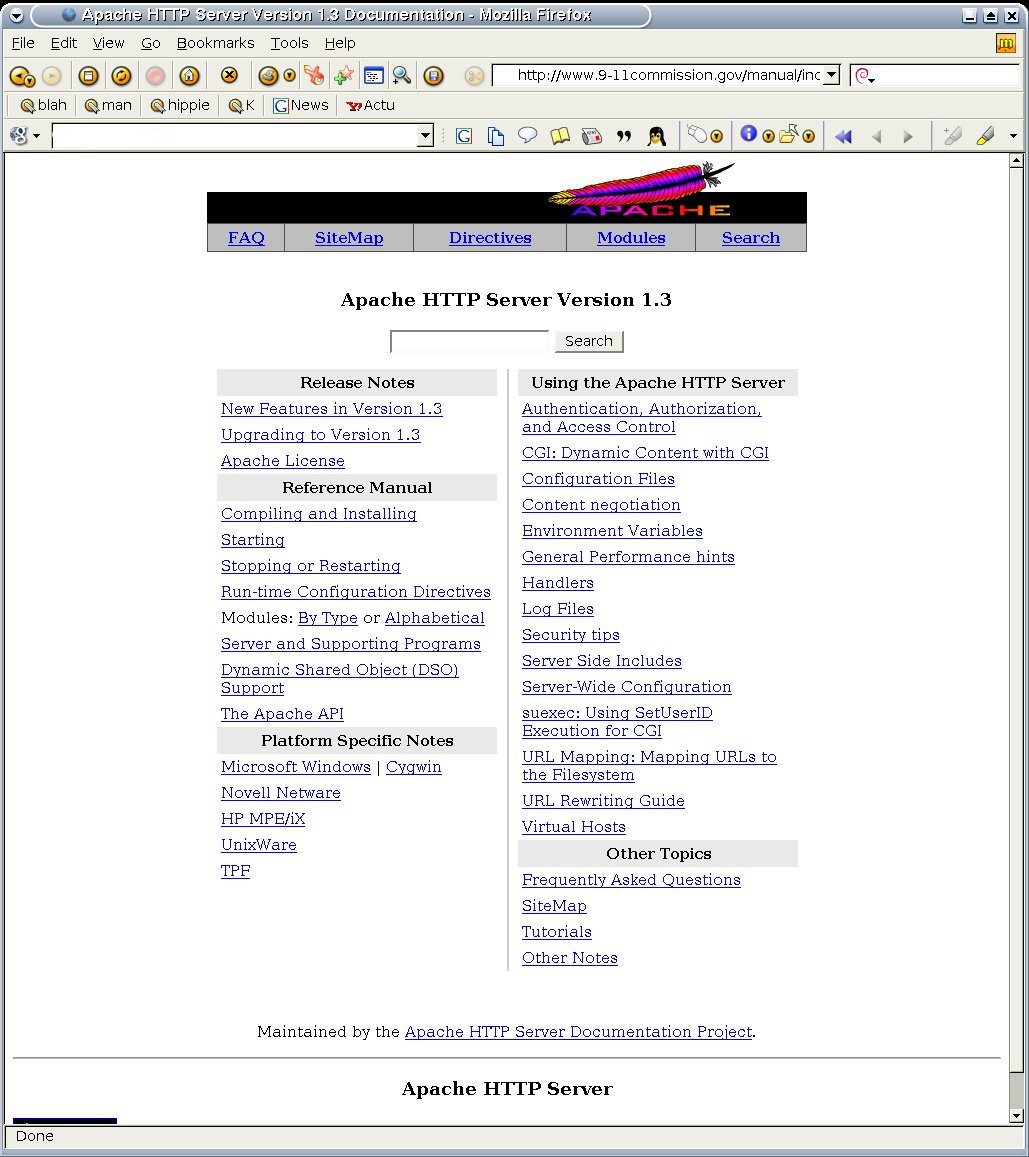Open the Google toolbar search dropdown arrow
The width and height of the screenshot is (1029, 1157).
point(425,136)
